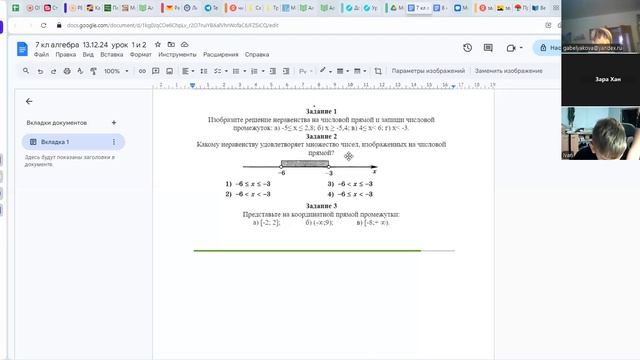Screen dimensions: 640x360
Task: Reload the browser page
Action: tap(43, 25)
